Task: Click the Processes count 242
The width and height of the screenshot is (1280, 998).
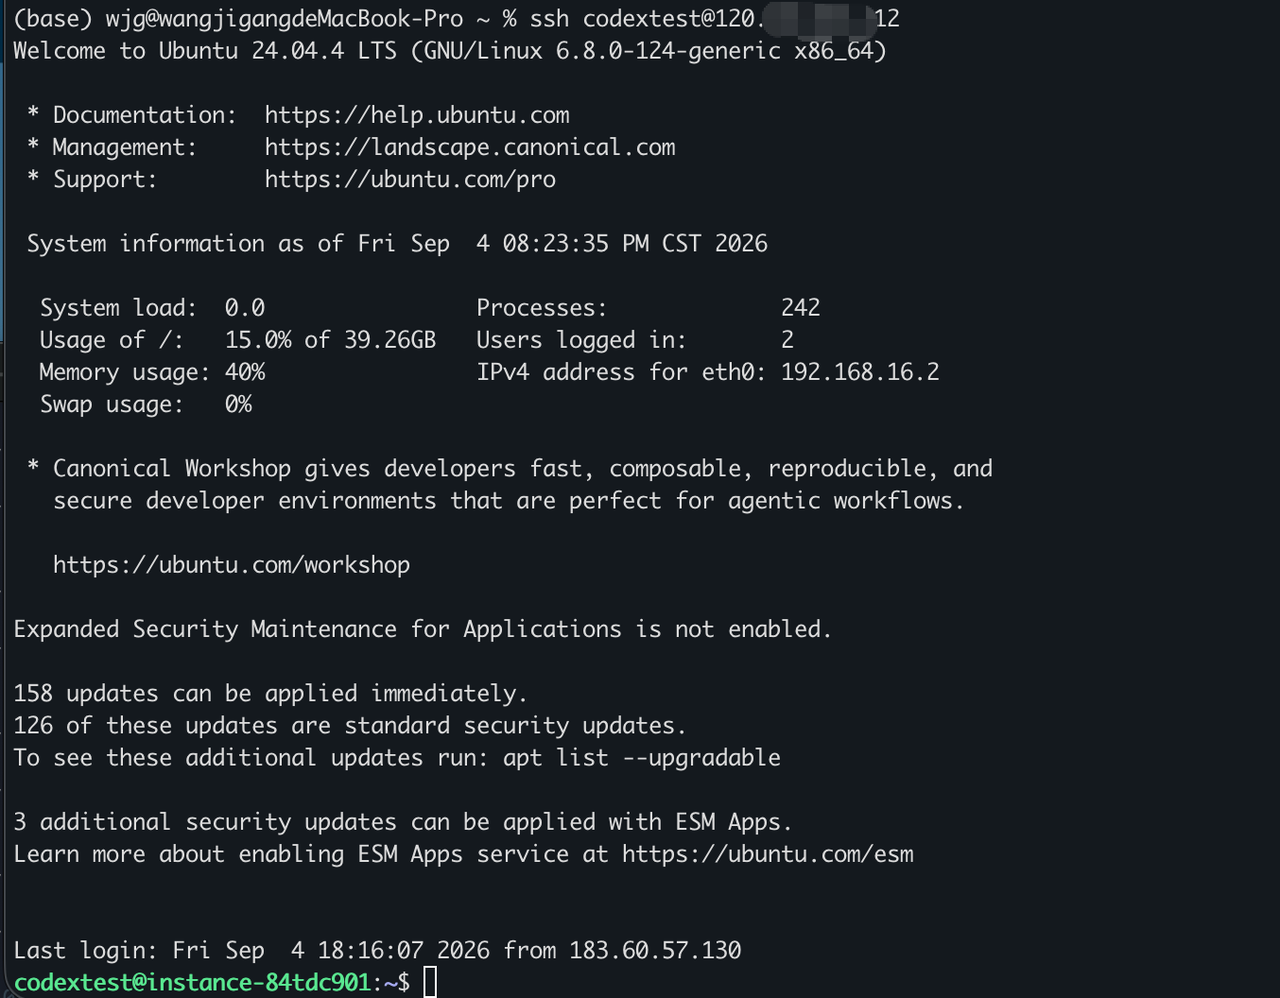Action: coord(800,308)
